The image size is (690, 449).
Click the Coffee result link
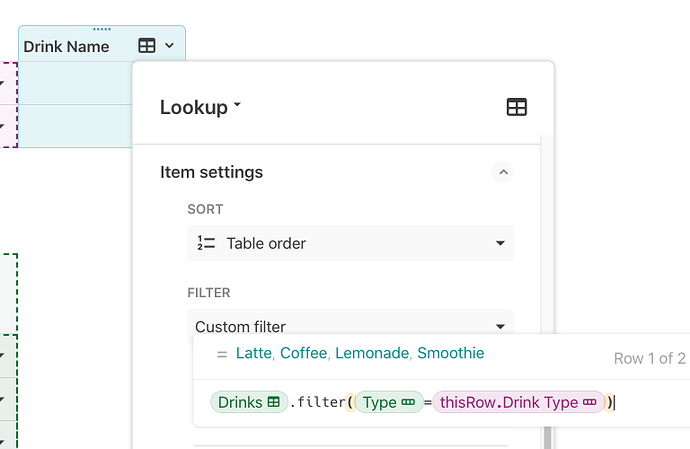pos(304,353)
